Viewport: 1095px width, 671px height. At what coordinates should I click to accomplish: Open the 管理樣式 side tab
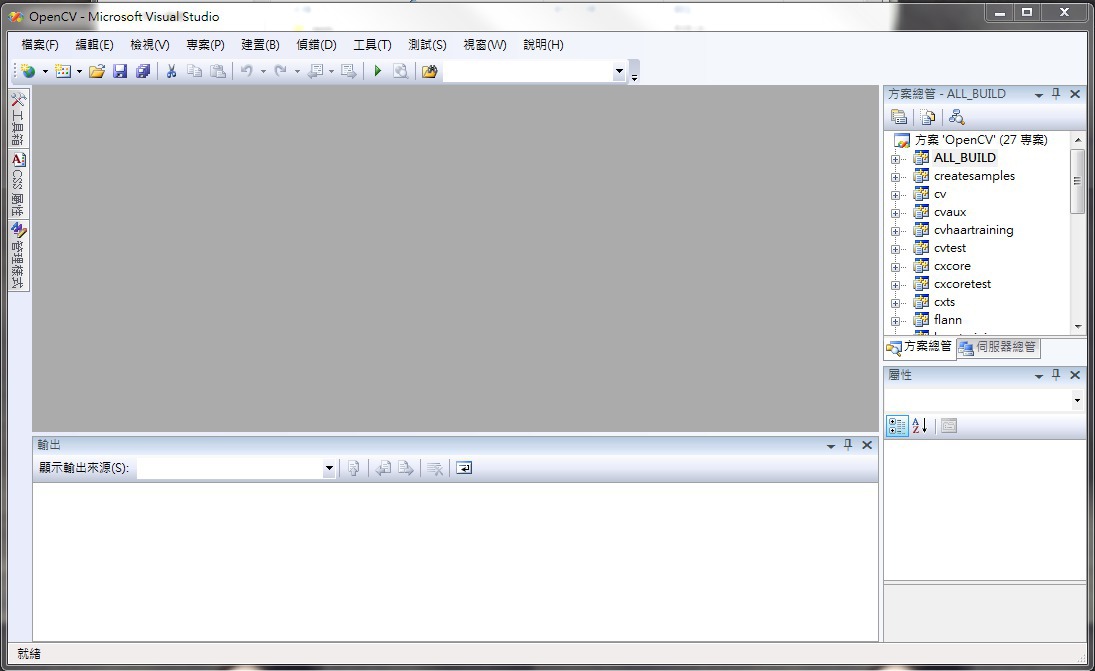coord(18,256)
